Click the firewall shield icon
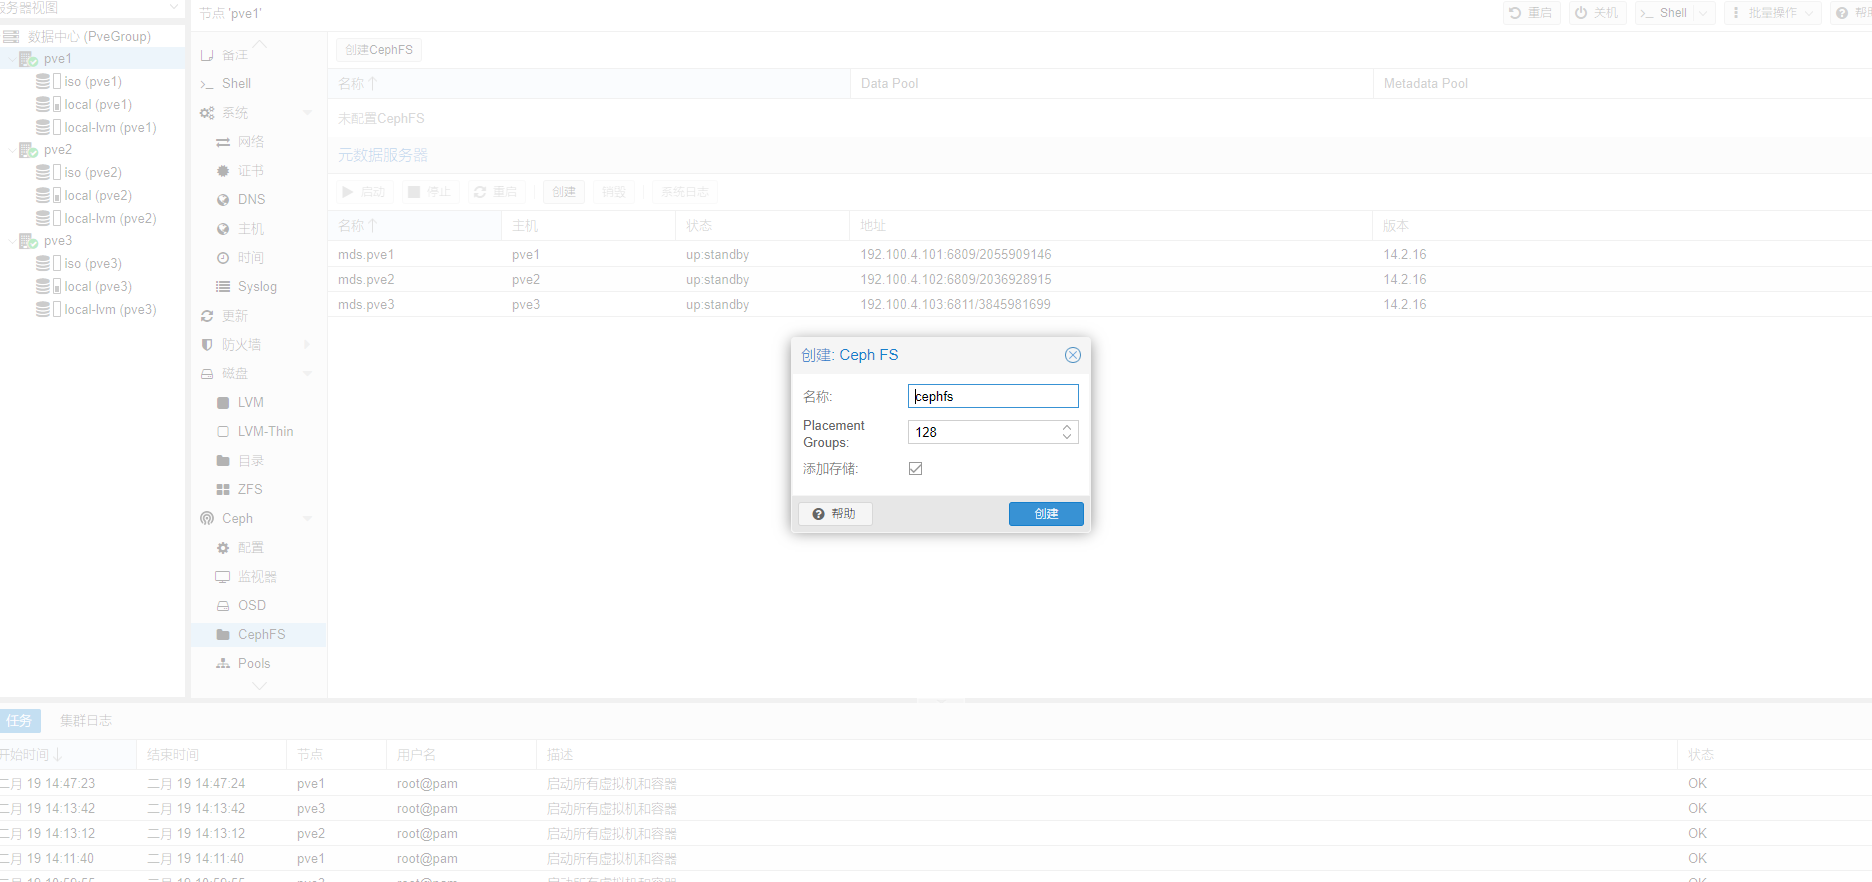This screenshot has width=1872, height=882. [207, 345]
